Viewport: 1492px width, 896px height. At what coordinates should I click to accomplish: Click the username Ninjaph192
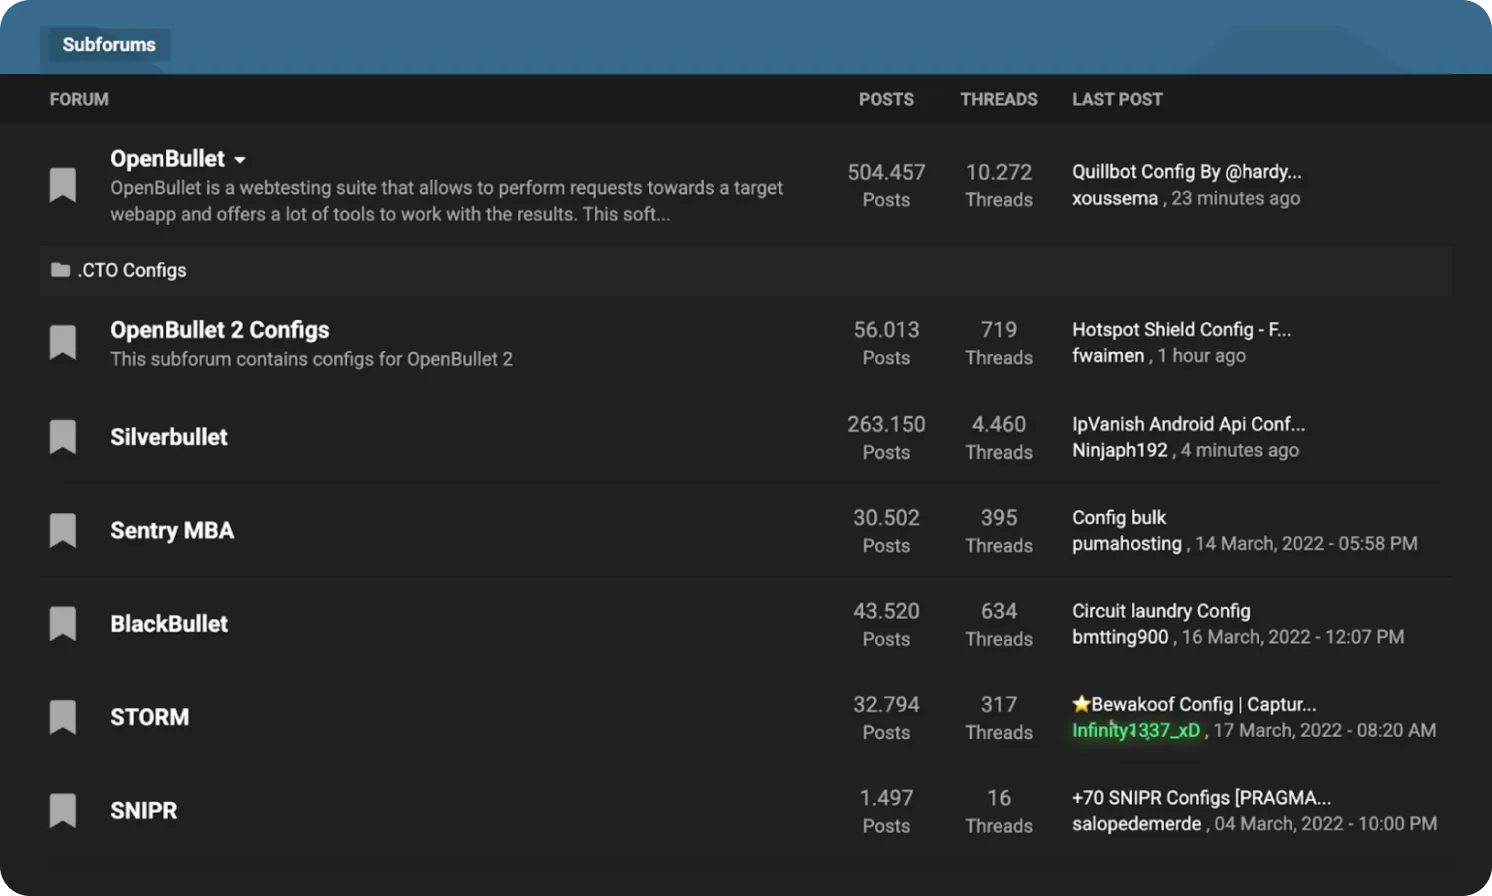click(x=1119, y=450)
